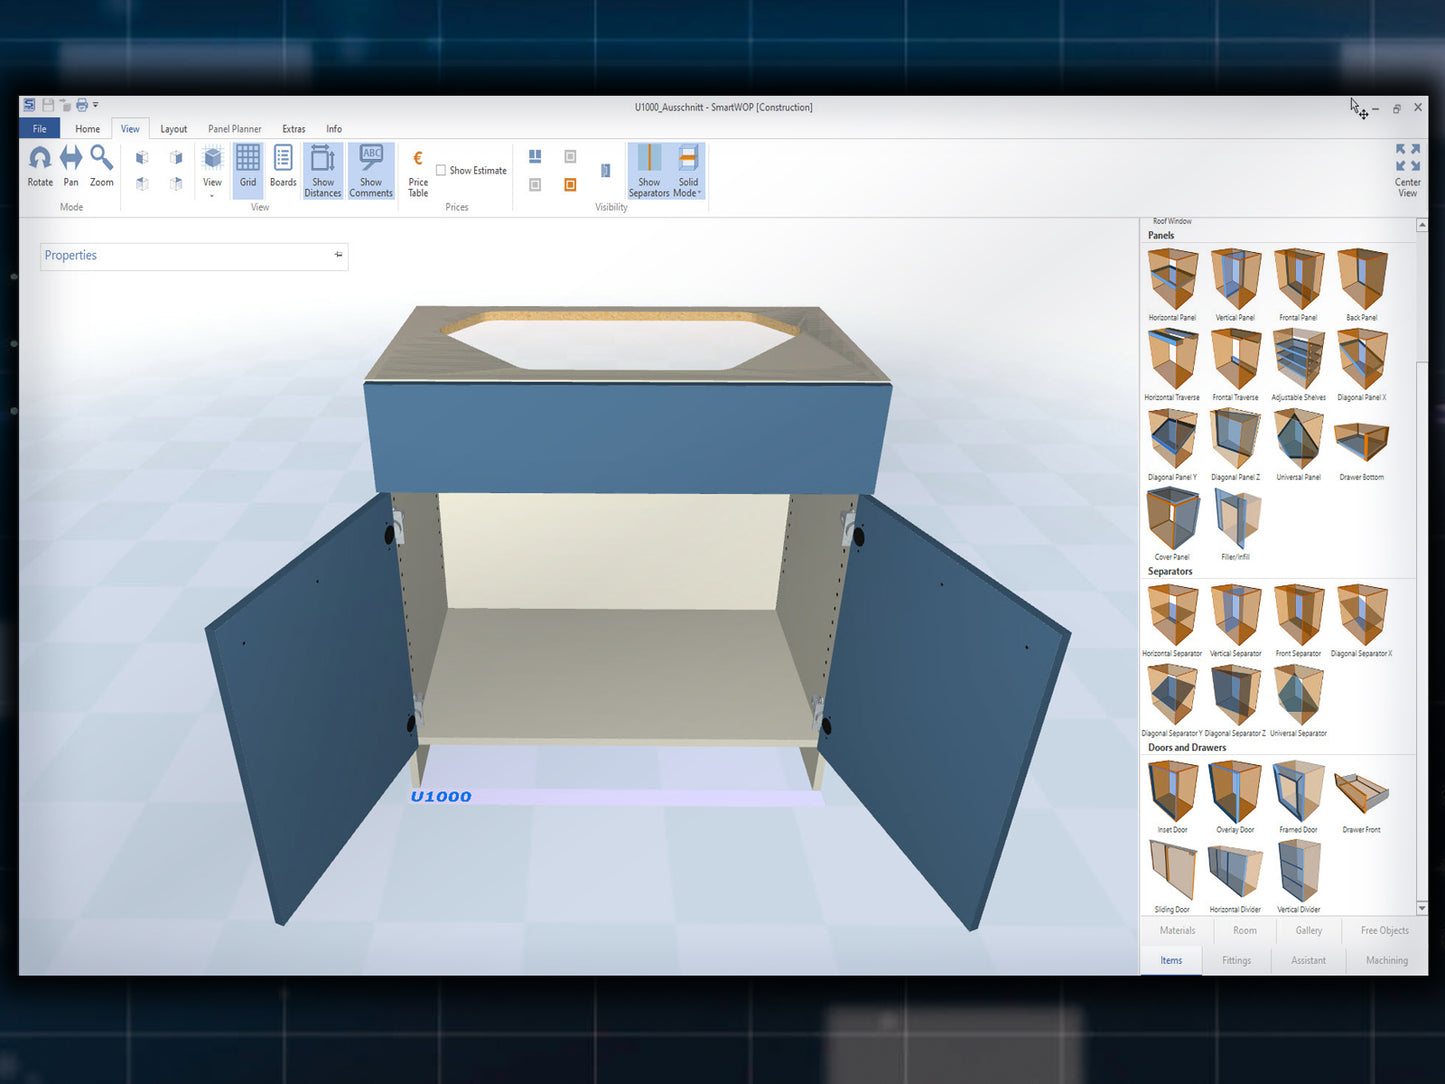This screenshot has width=1445, height=1084.
Task: Pin the Properties panel
Action: [x=338, y=255]
